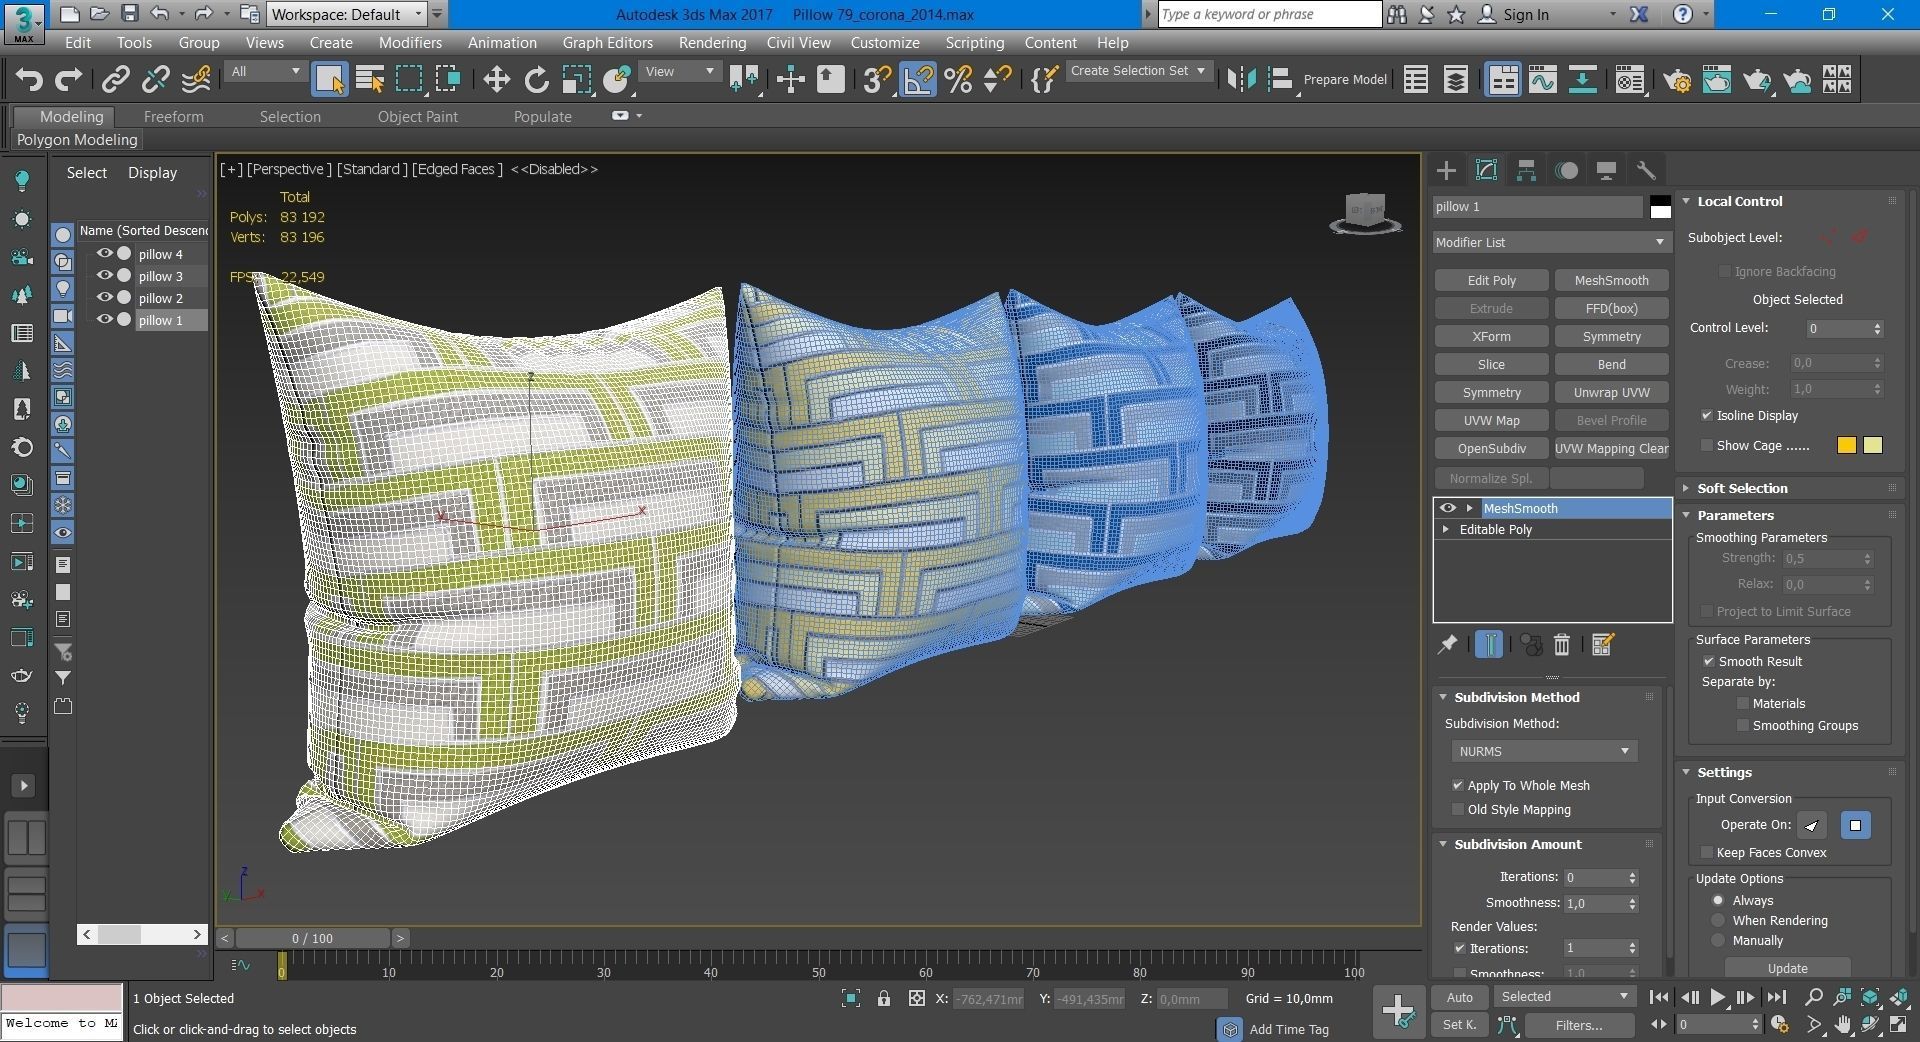Click the Undo arrow in main toolbar
This screenshot has height=1042, width=1920.
29,79
